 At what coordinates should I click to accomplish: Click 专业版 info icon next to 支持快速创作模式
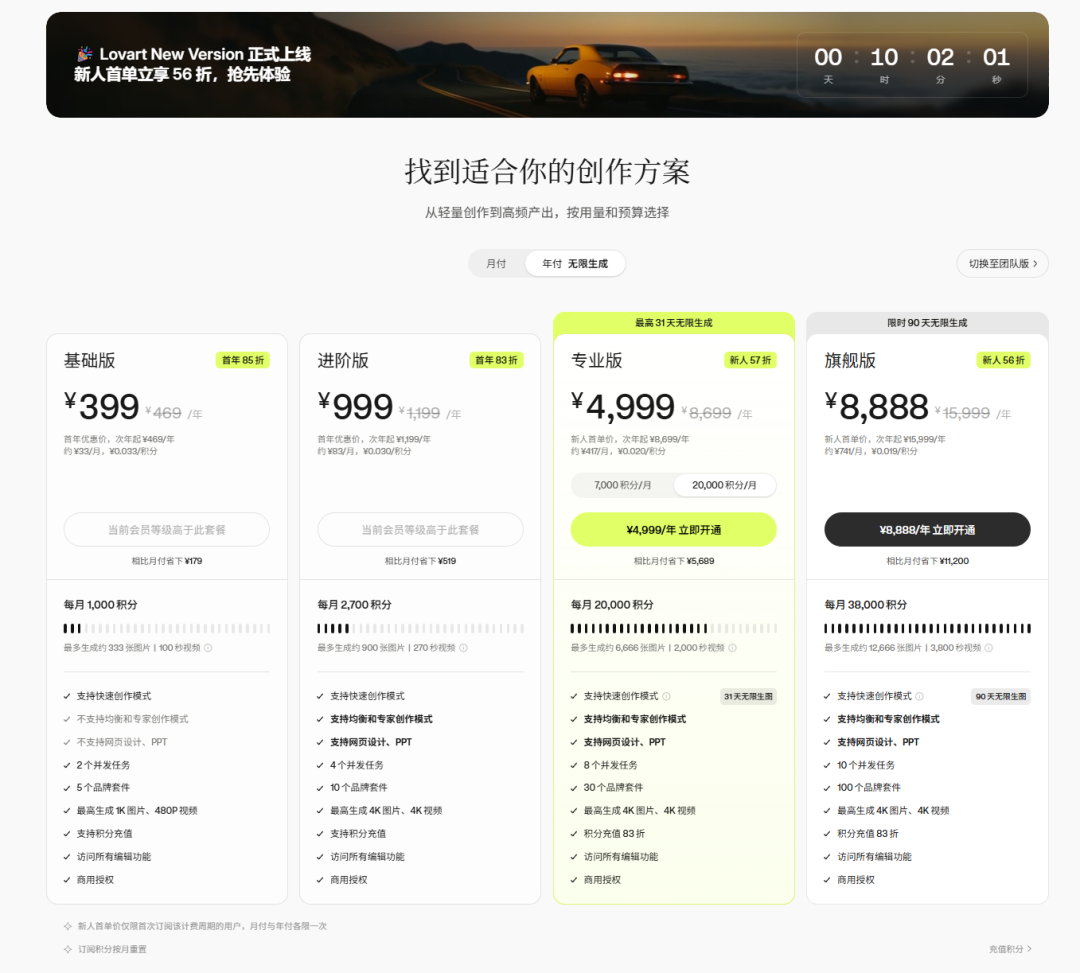point(666,696)
